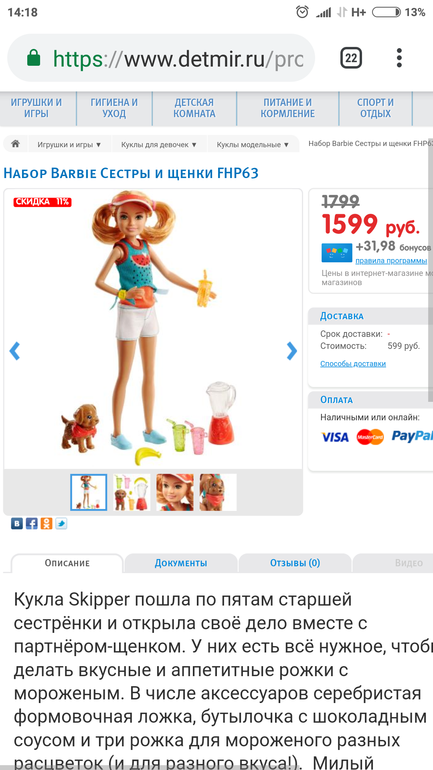Expand the 'Игрушки и игры' breadcrumb dropdown
Viewport: 433px width, 770px height.
coord(69,144)
